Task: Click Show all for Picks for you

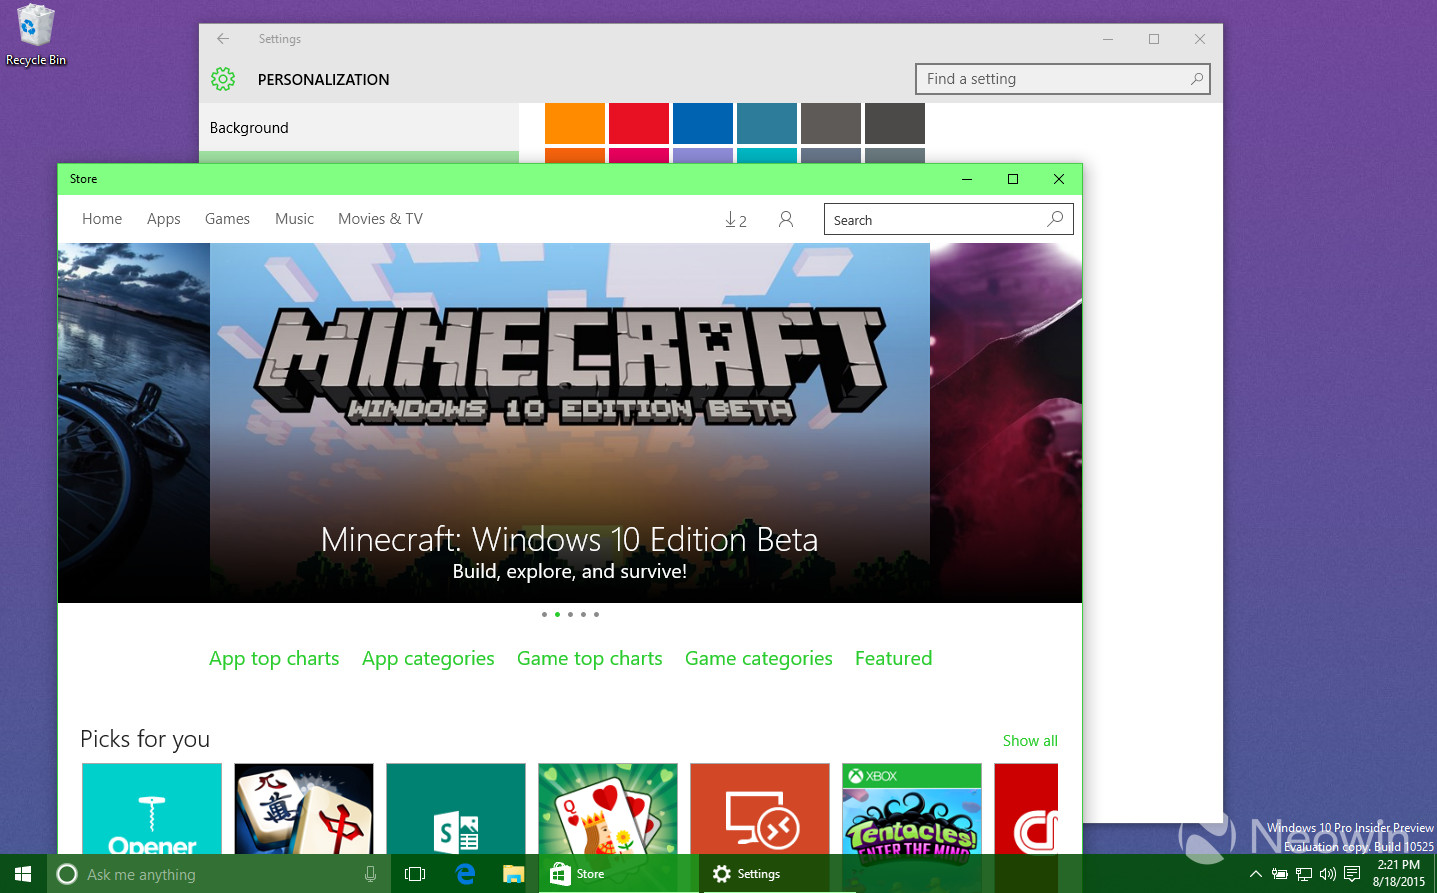Action: (x=1030, y=741)
